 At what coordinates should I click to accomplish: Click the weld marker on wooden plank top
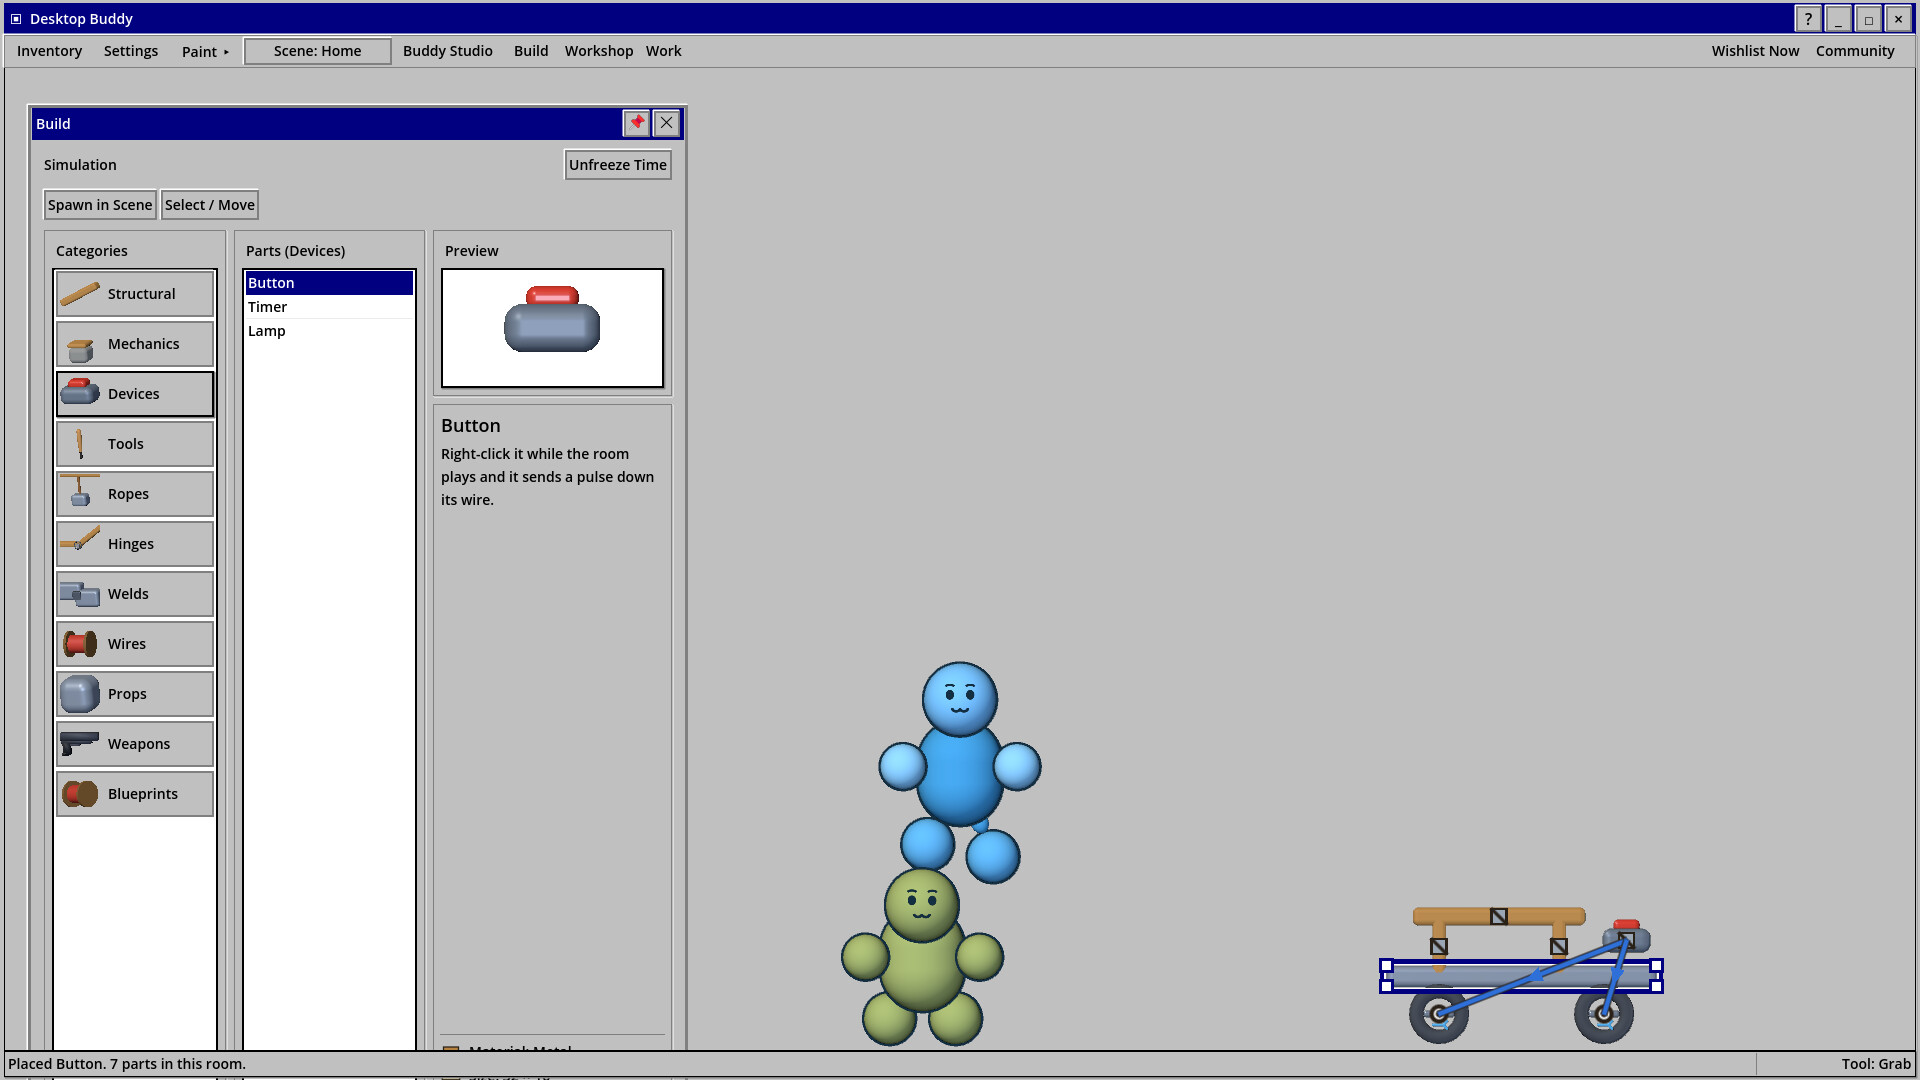[1499, 916]
